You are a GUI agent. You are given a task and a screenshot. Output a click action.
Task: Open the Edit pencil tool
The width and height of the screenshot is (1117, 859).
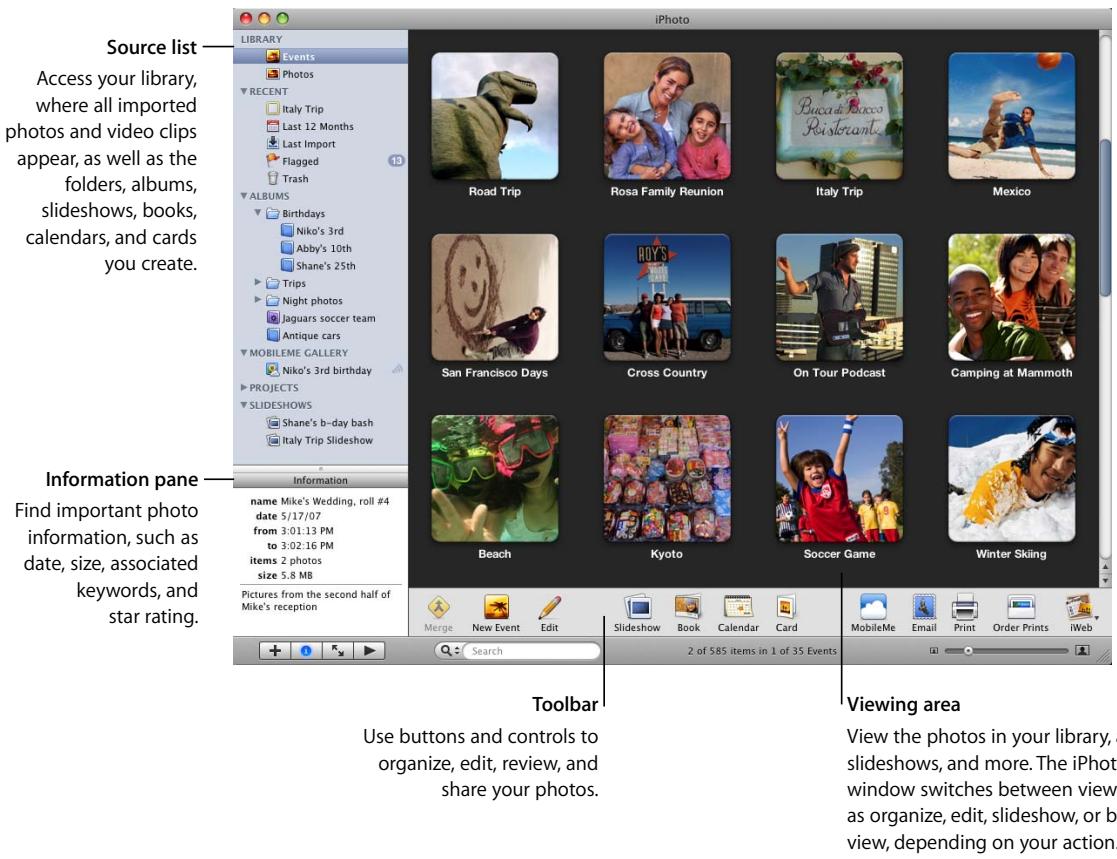[549, 613]
